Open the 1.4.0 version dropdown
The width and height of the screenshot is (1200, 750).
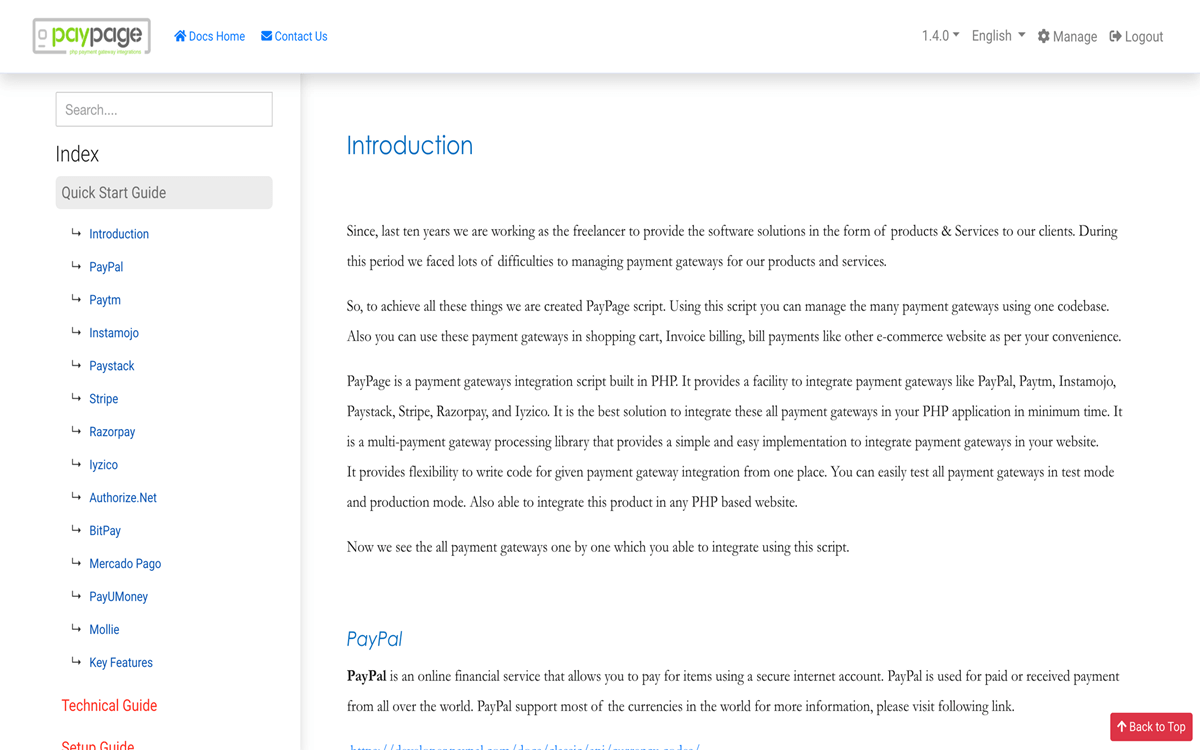coord(938,34)
